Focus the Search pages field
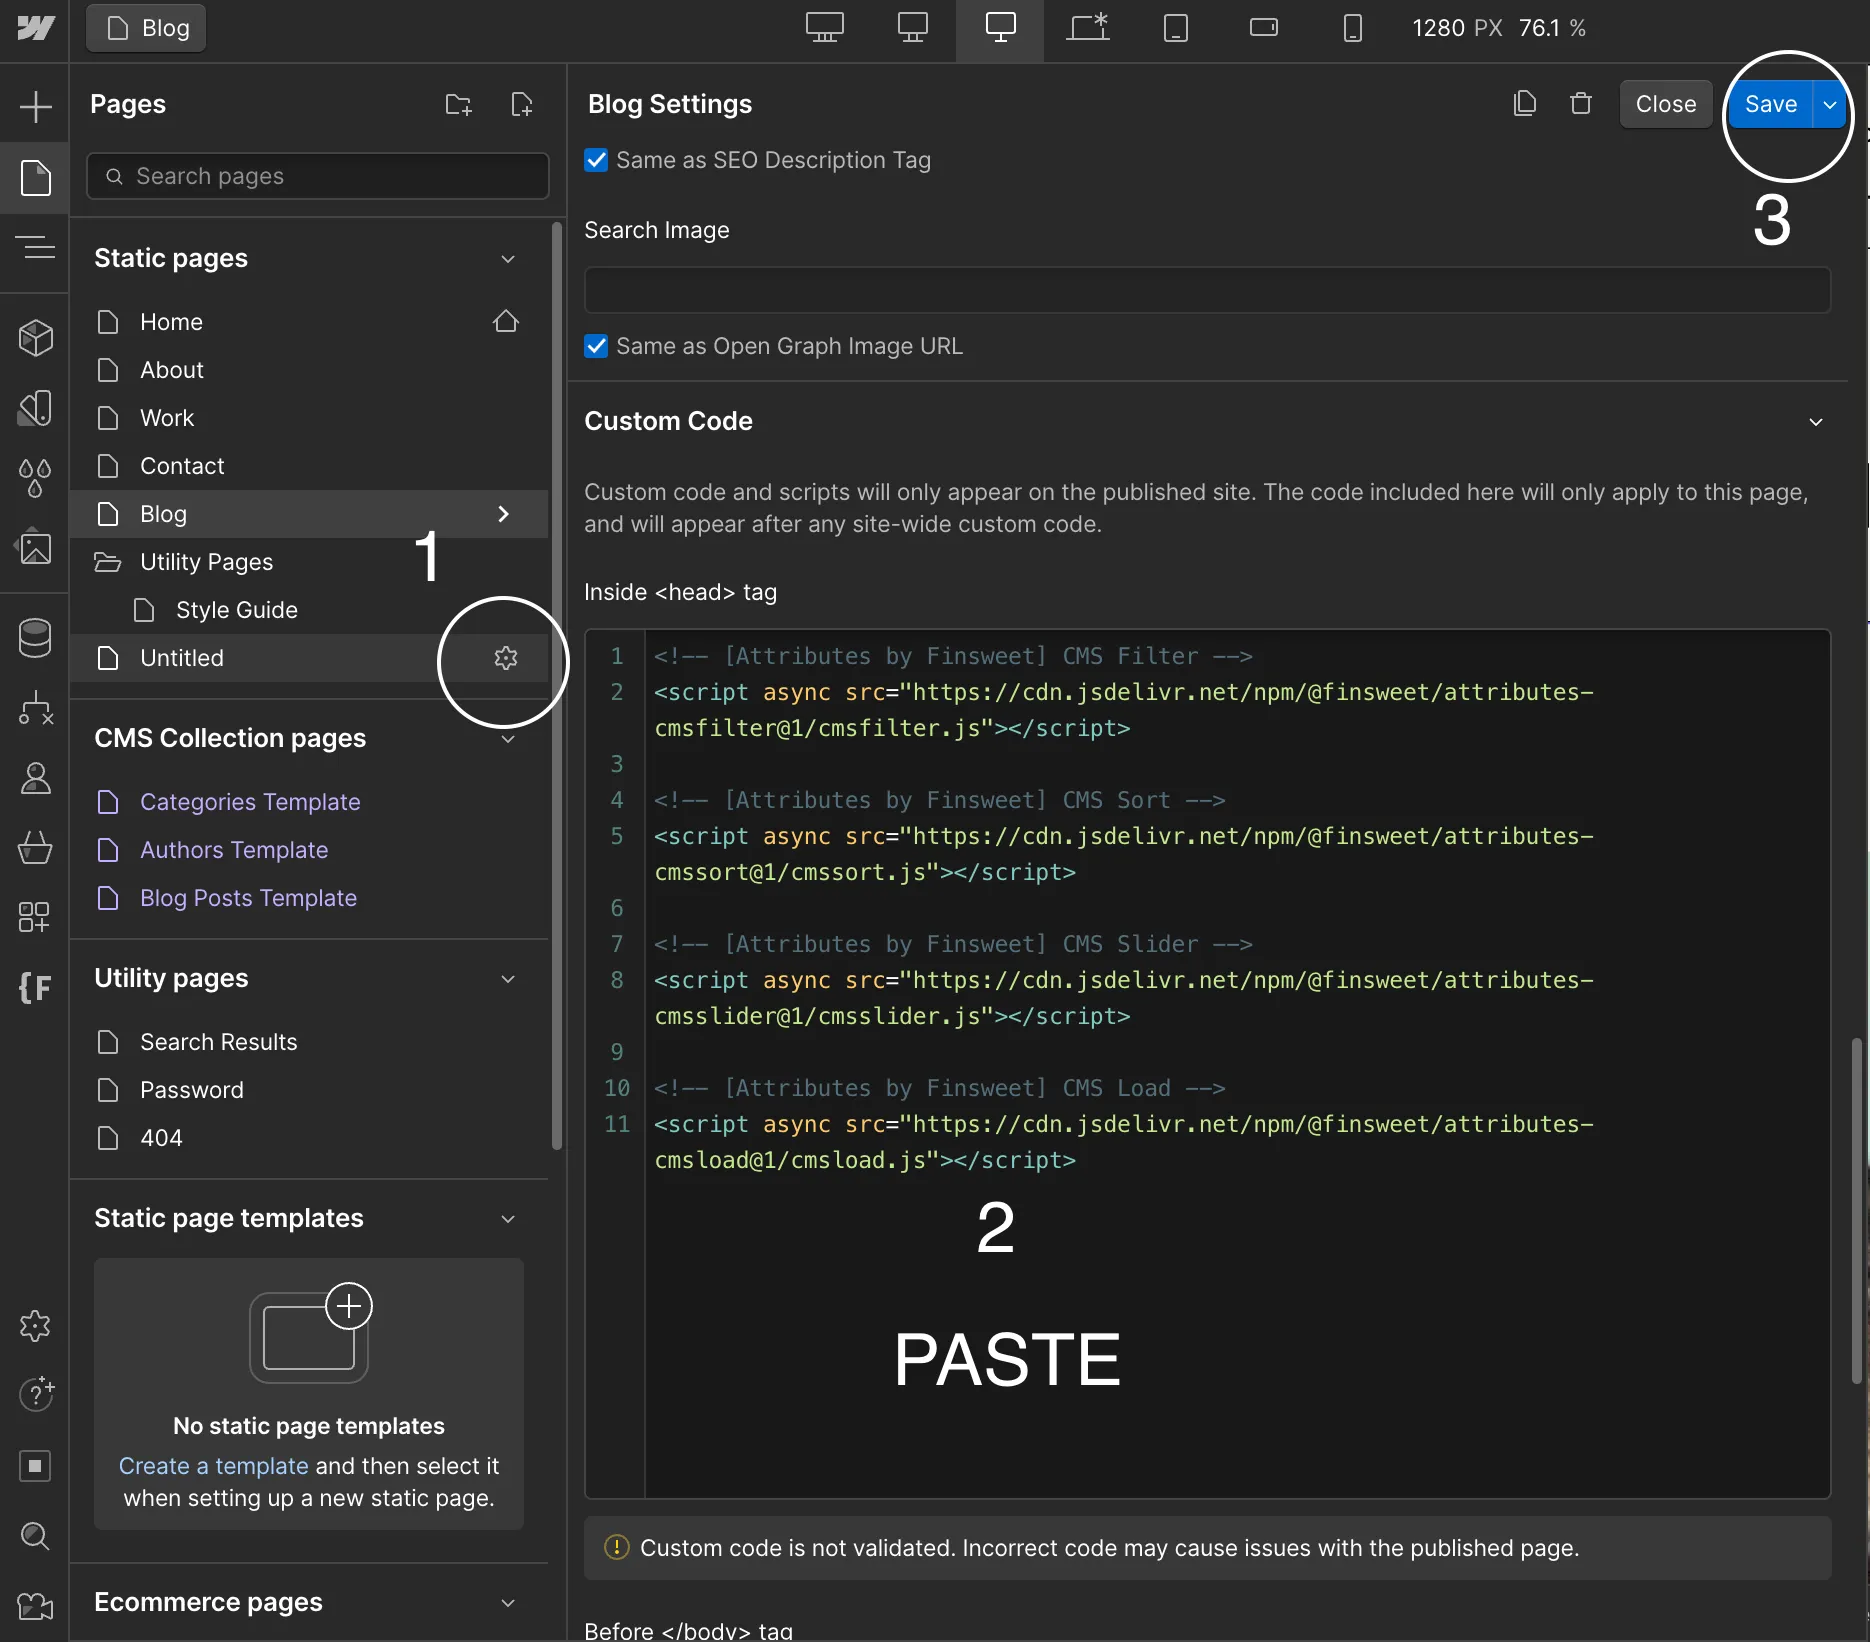 point(318,176)
